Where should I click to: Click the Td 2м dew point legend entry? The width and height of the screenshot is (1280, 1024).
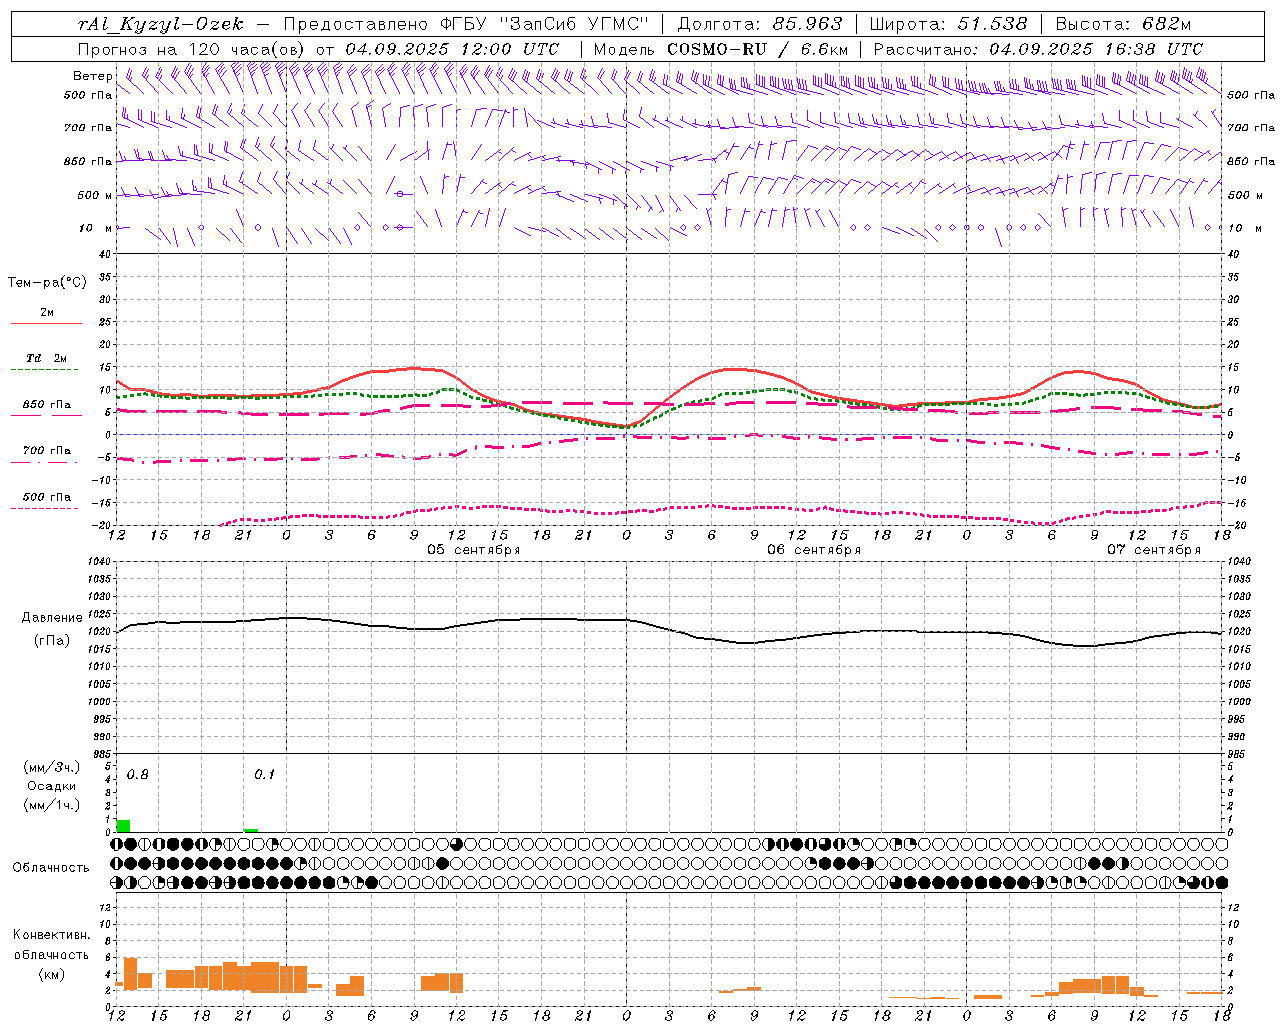click(46, 358)
